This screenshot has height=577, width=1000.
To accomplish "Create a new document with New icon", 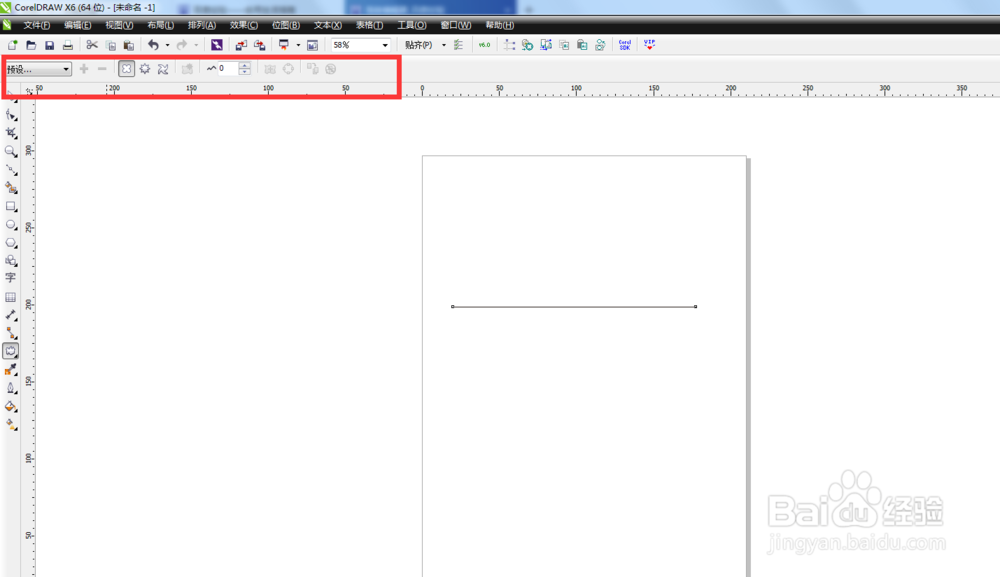I will (x=12, y=45).
